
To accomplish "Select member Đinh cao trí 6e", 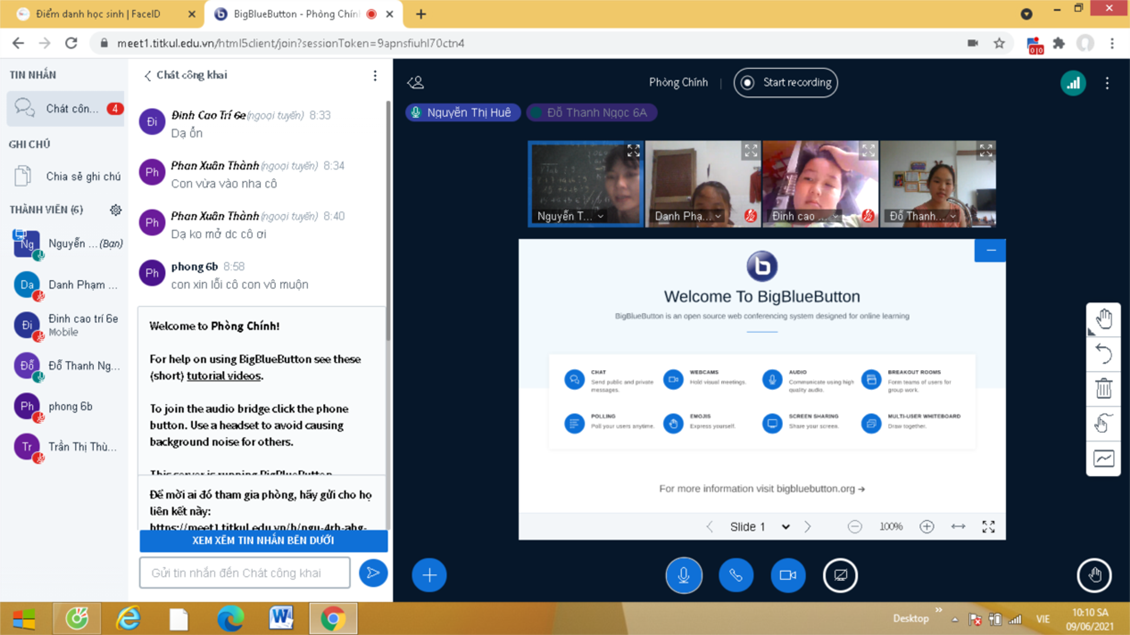I will coord(67,325).
